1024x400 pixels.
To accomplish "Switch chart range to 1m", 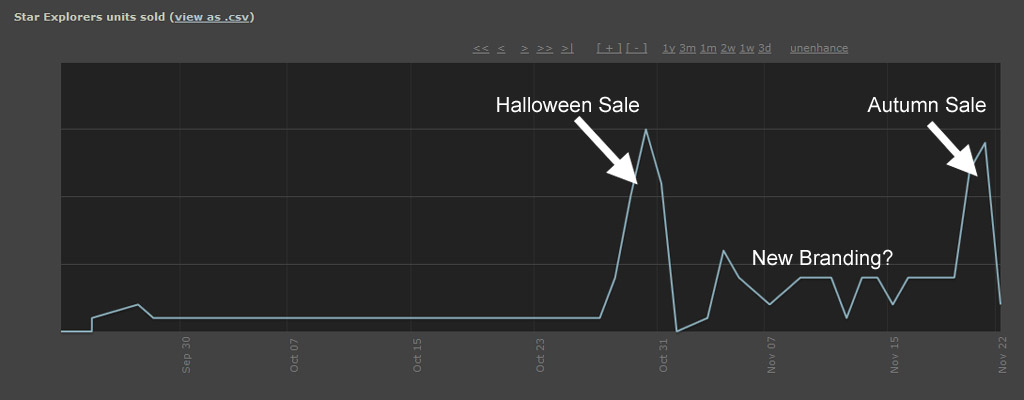I will coord(709,48).
